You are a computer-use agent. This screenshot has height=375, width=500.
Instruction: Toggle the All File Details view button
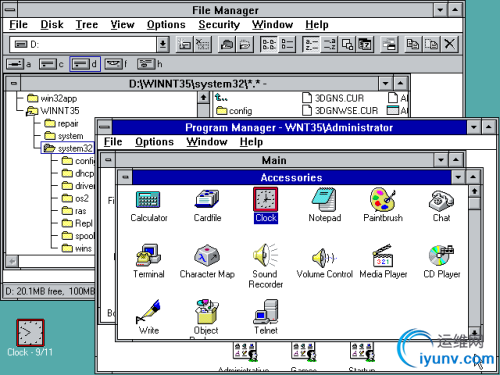pyautogui.click(x=287, y=44)
